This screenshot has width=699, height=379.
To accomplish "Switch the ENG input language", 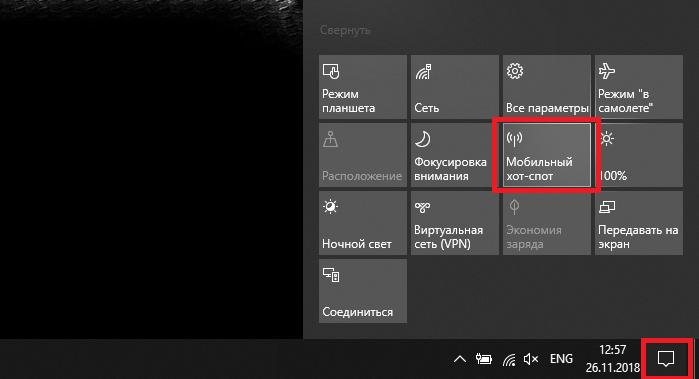I will click(x=561, y=359).
